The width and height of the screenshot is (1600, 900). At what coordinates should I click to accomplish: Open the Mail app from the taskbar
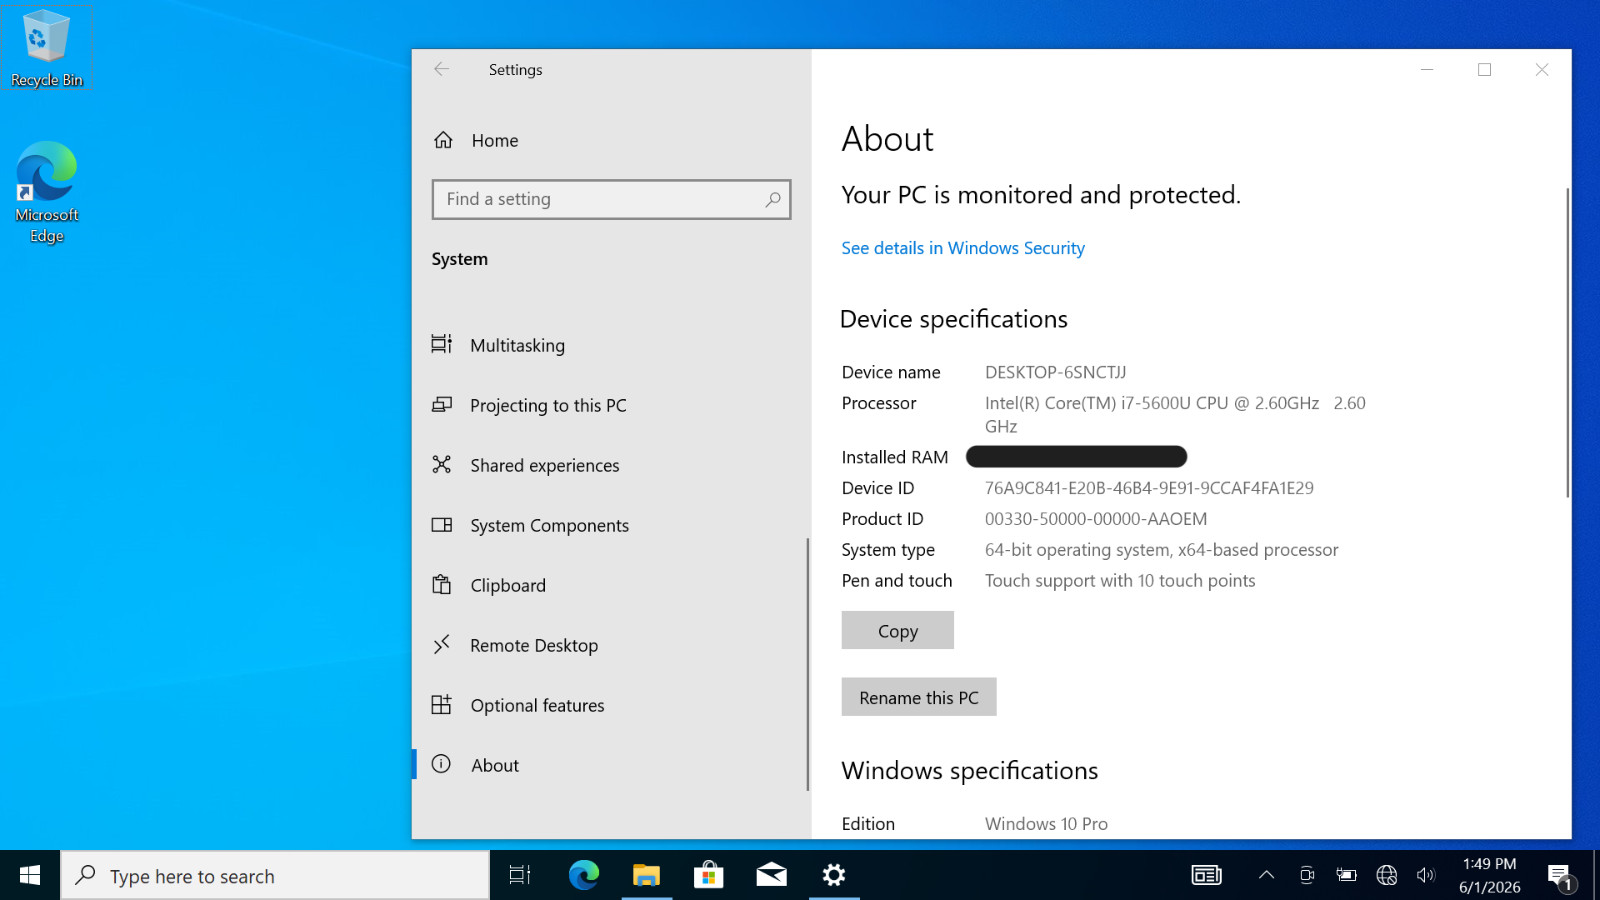[x=771, y=875]
